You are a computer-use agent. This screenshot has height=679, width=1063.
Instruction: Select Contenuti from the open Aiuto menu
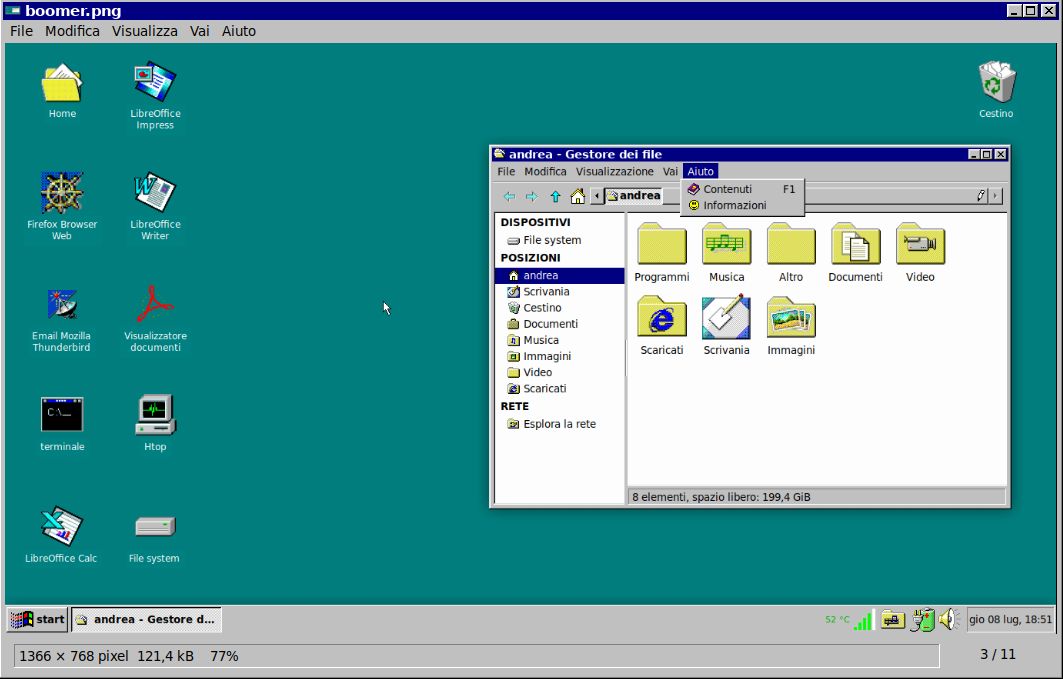(x=725, y=189)
